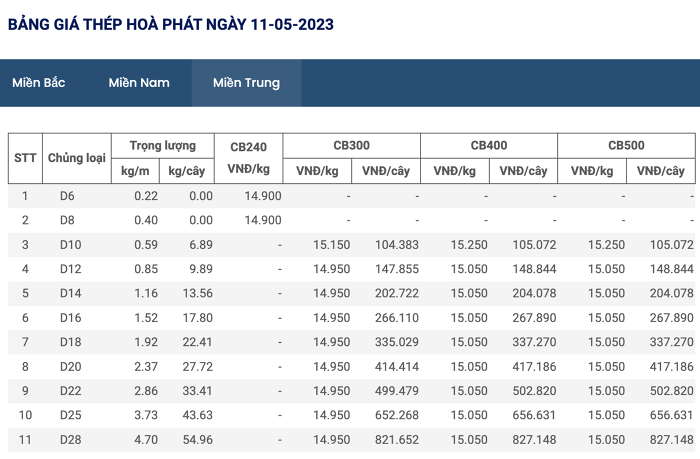
Task: Click the Trọng lượng header cell
Action: coord(162,146)
